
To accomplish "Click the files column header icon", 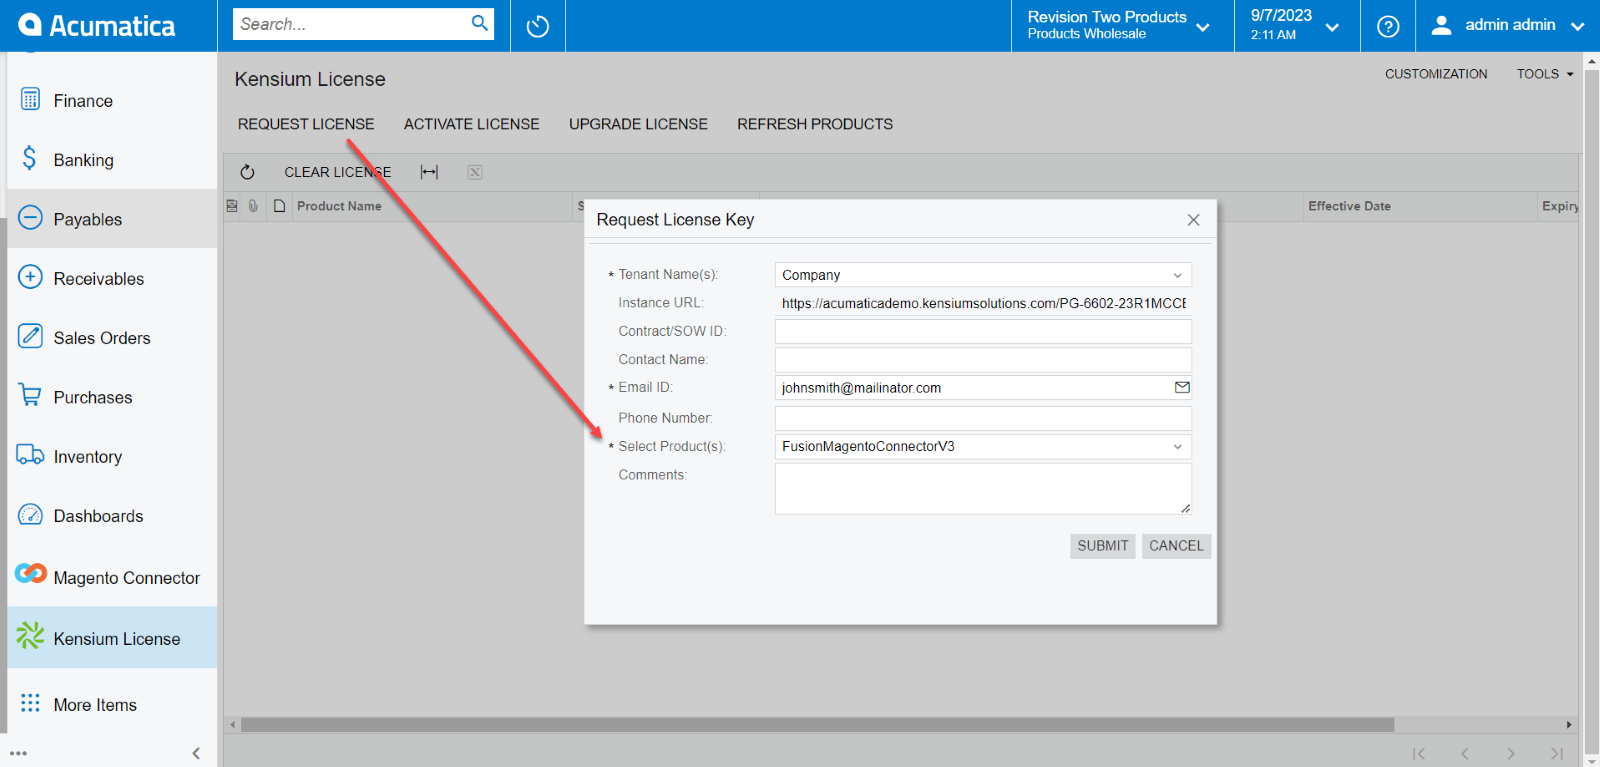I will click(279, 206).
